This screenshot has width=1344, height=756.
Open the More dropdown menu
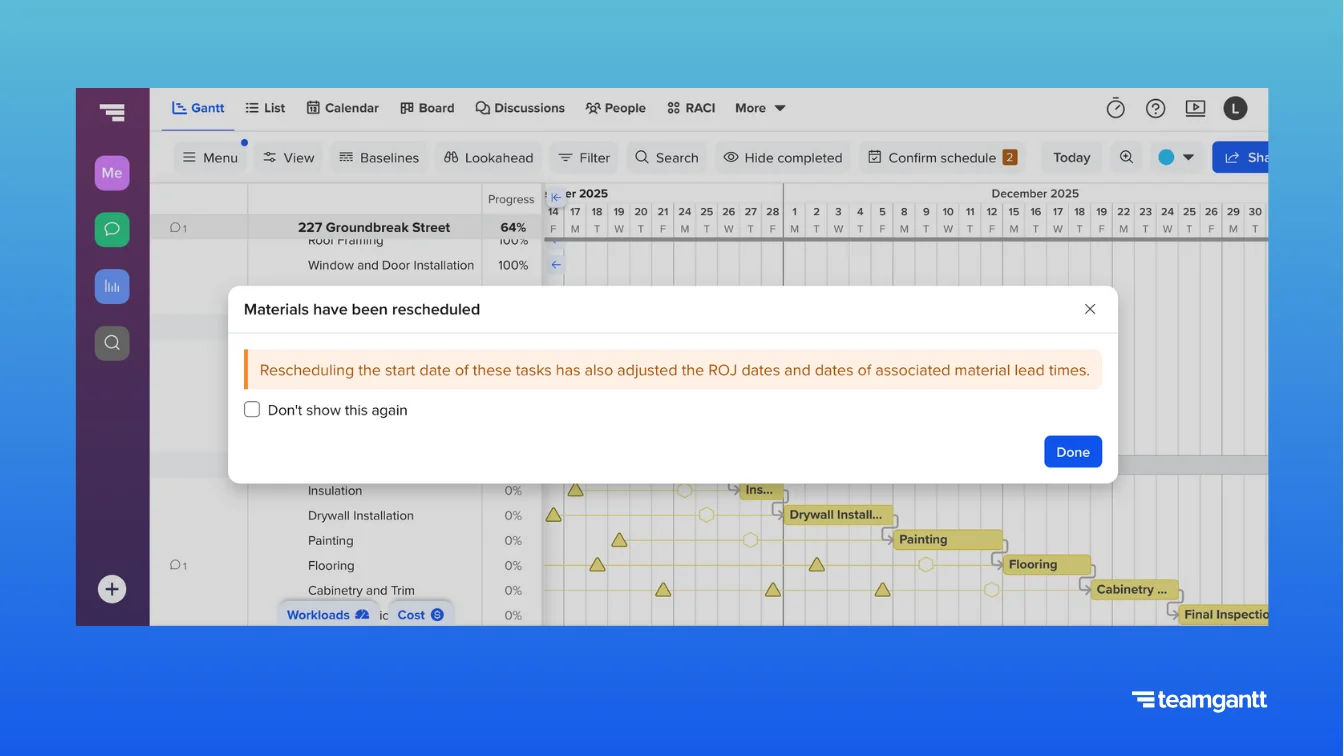tap(759, 108)
